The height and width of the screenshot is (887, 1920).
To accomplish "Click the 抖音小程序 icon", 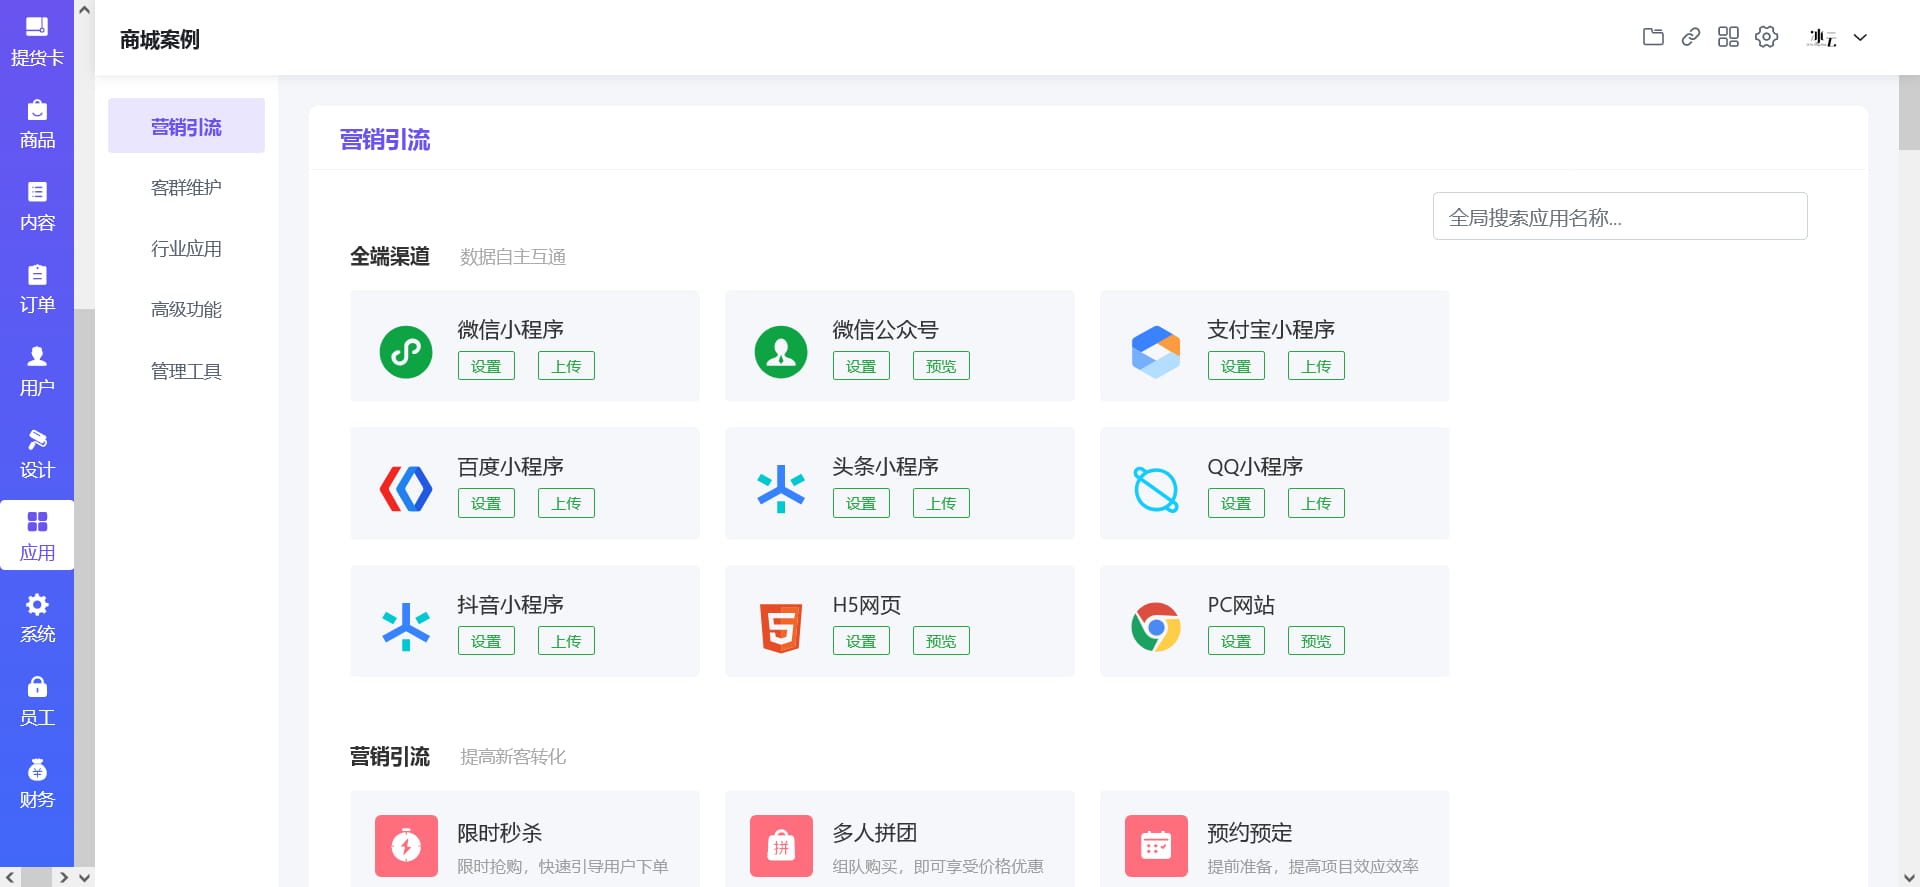I will click(406, 627).
